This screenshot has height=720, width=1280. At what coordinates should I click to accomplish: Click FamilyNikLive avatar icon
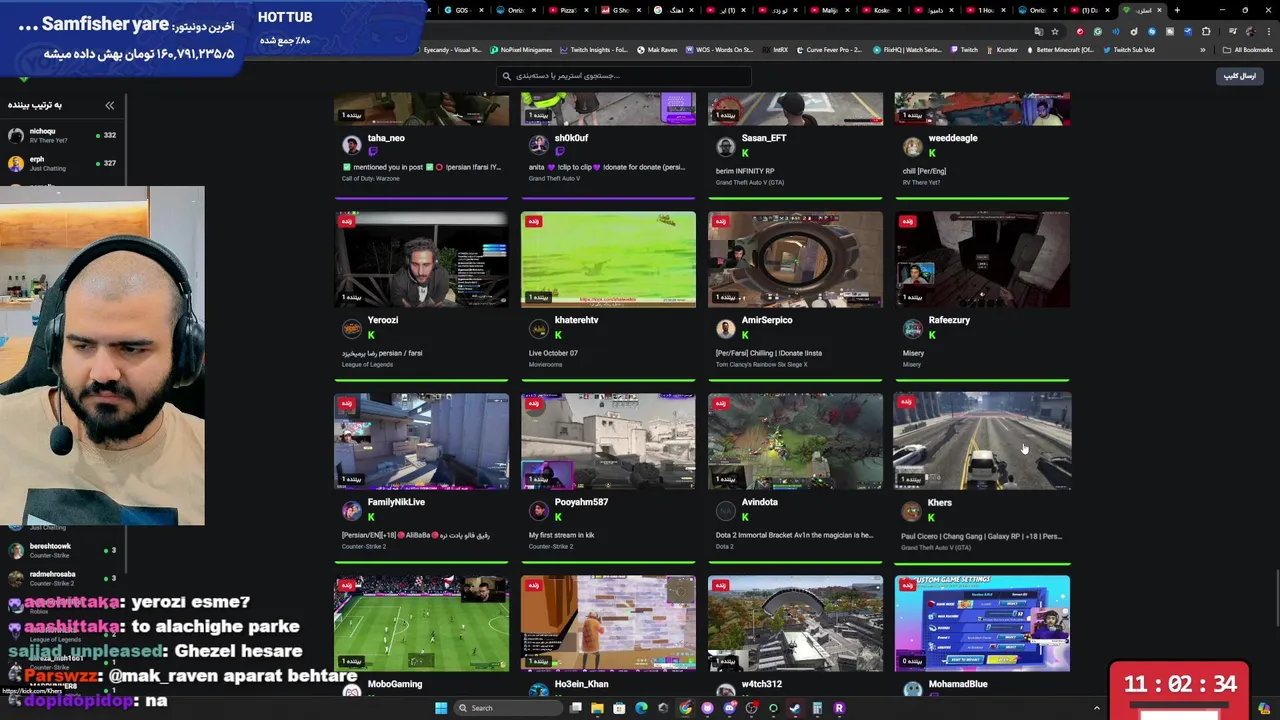(x=352, y=510)
